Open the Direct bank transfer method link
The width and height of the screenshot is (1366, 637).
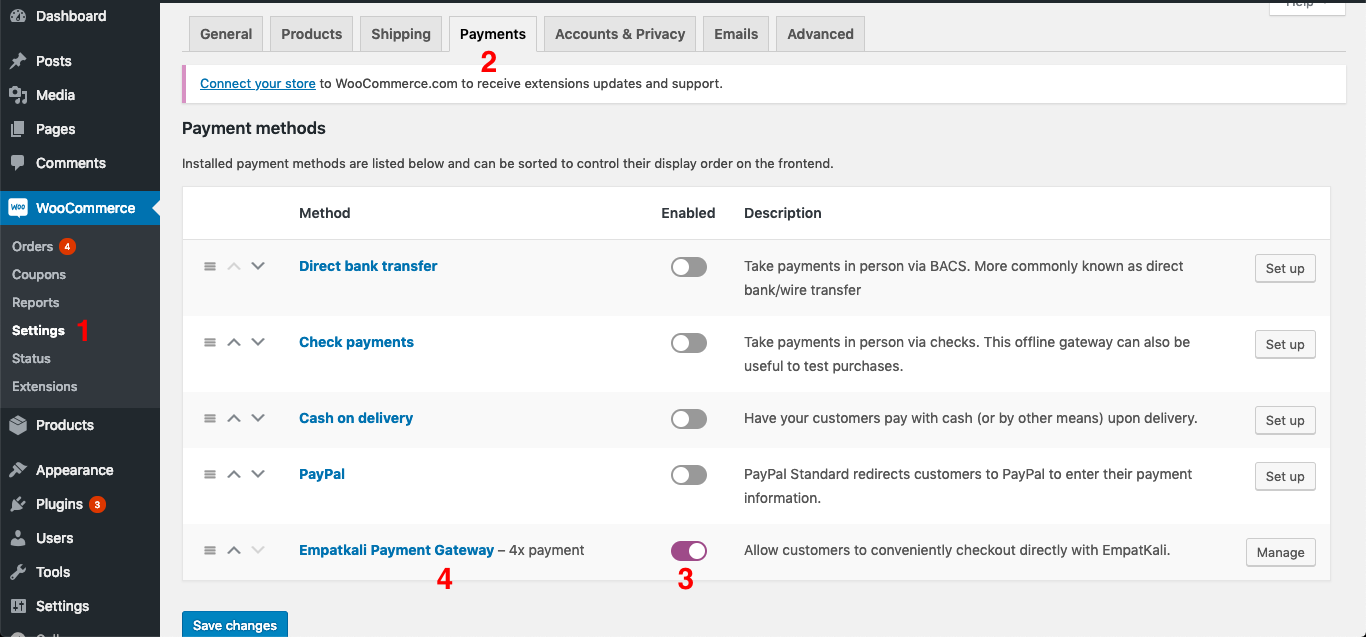click(368, 266)
